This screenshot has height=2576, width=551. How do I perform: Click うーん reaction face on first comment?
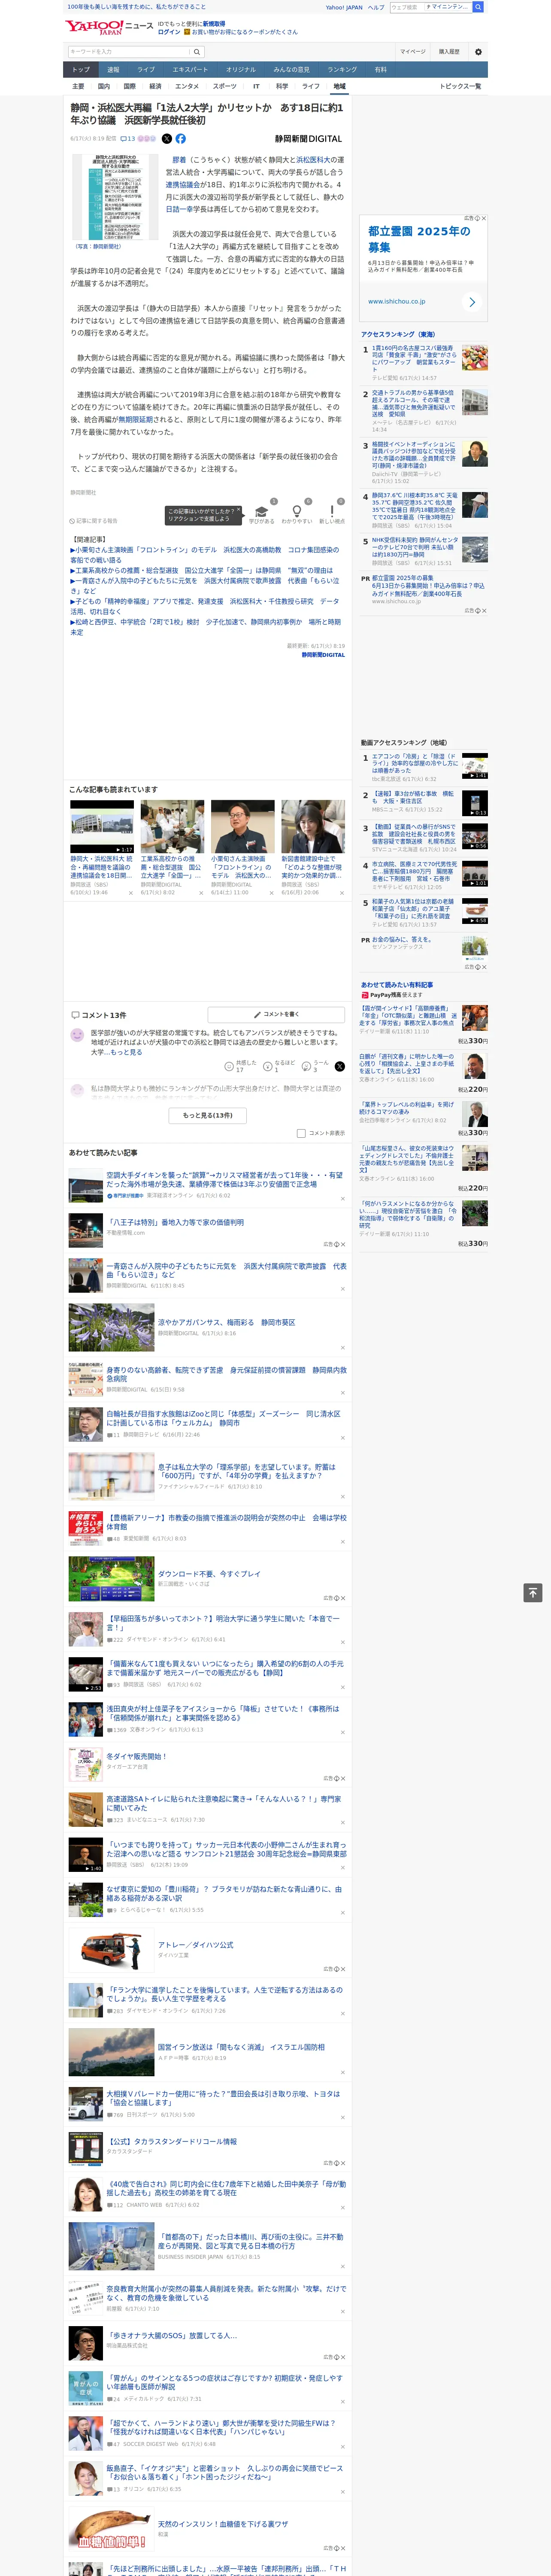click(x=306, y=1066)
